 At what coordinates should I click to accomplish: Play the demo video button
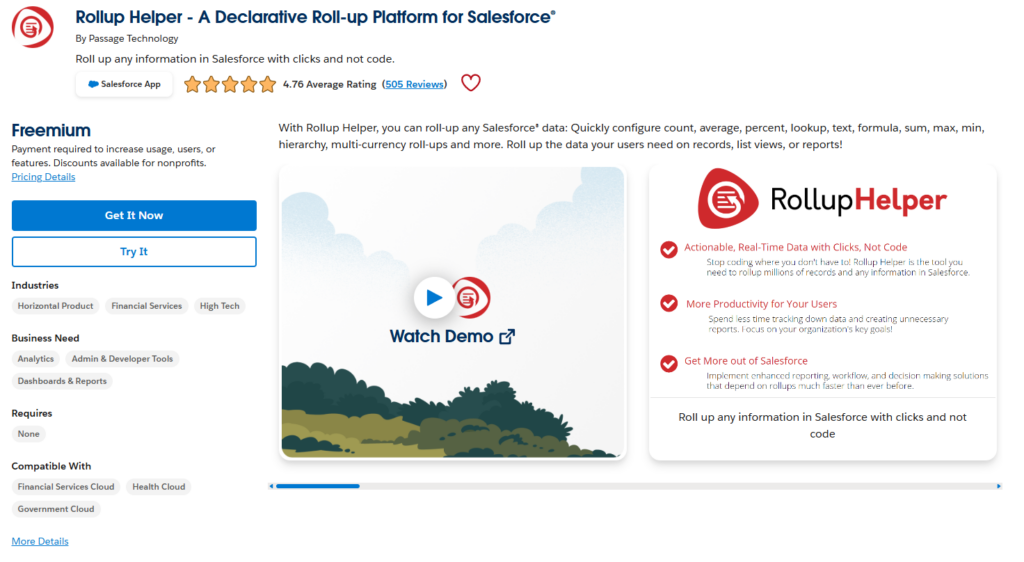(433, 298)
